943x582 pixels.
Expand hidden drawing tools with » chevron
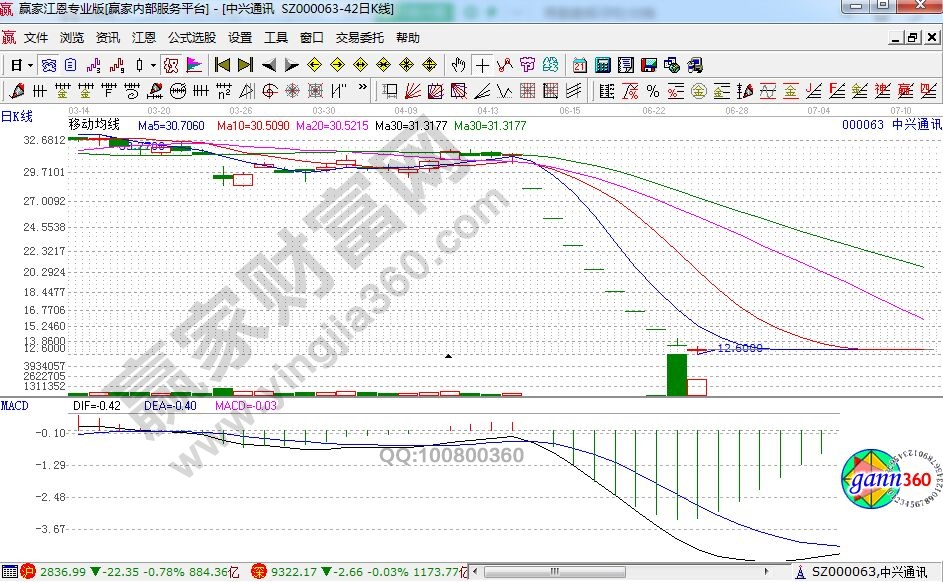(362, 91)
